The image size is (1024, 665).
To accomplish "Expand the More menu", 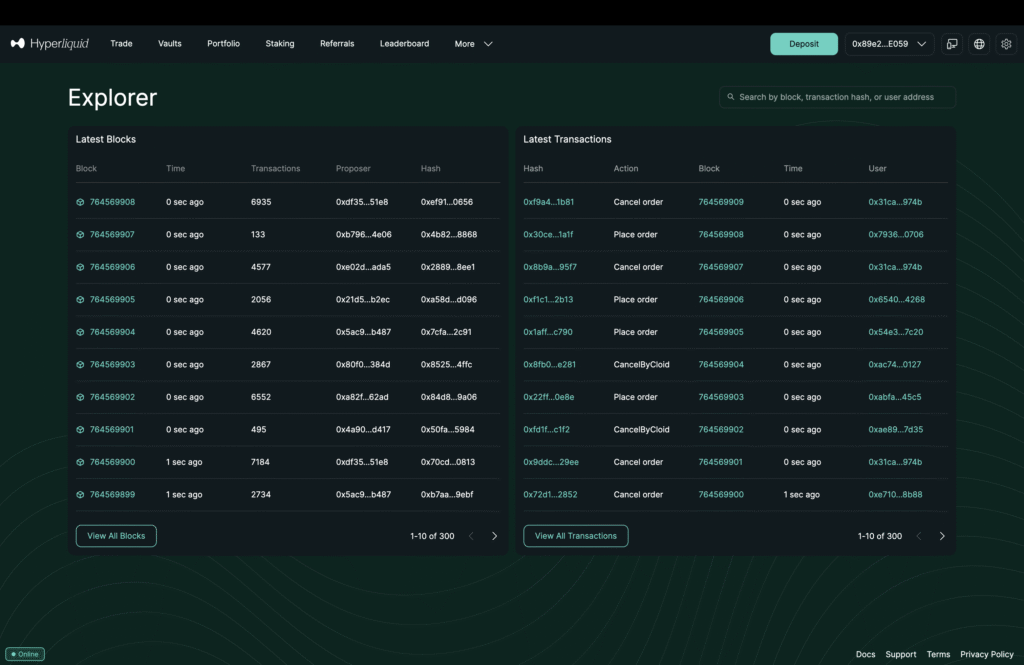I will (x=474, y=44).
